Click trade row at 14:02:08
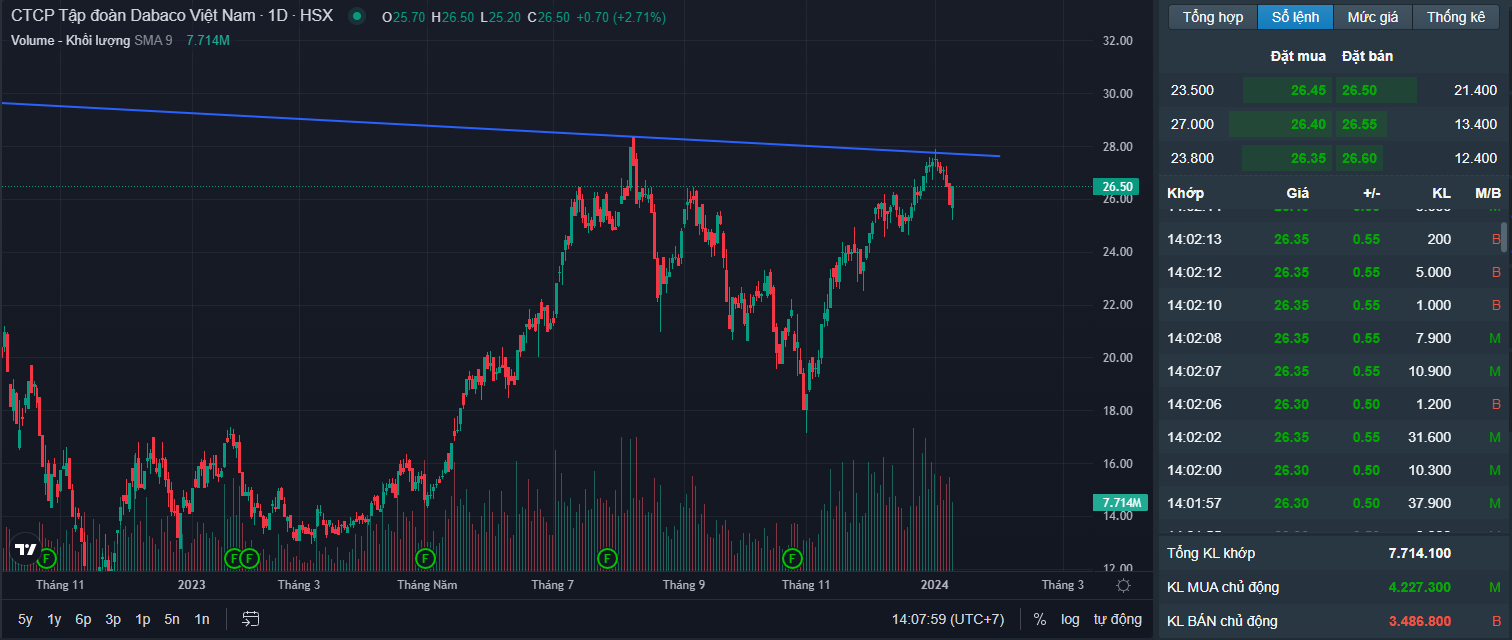This screenshot has height=640, width=1512. tap(1334, 338)
